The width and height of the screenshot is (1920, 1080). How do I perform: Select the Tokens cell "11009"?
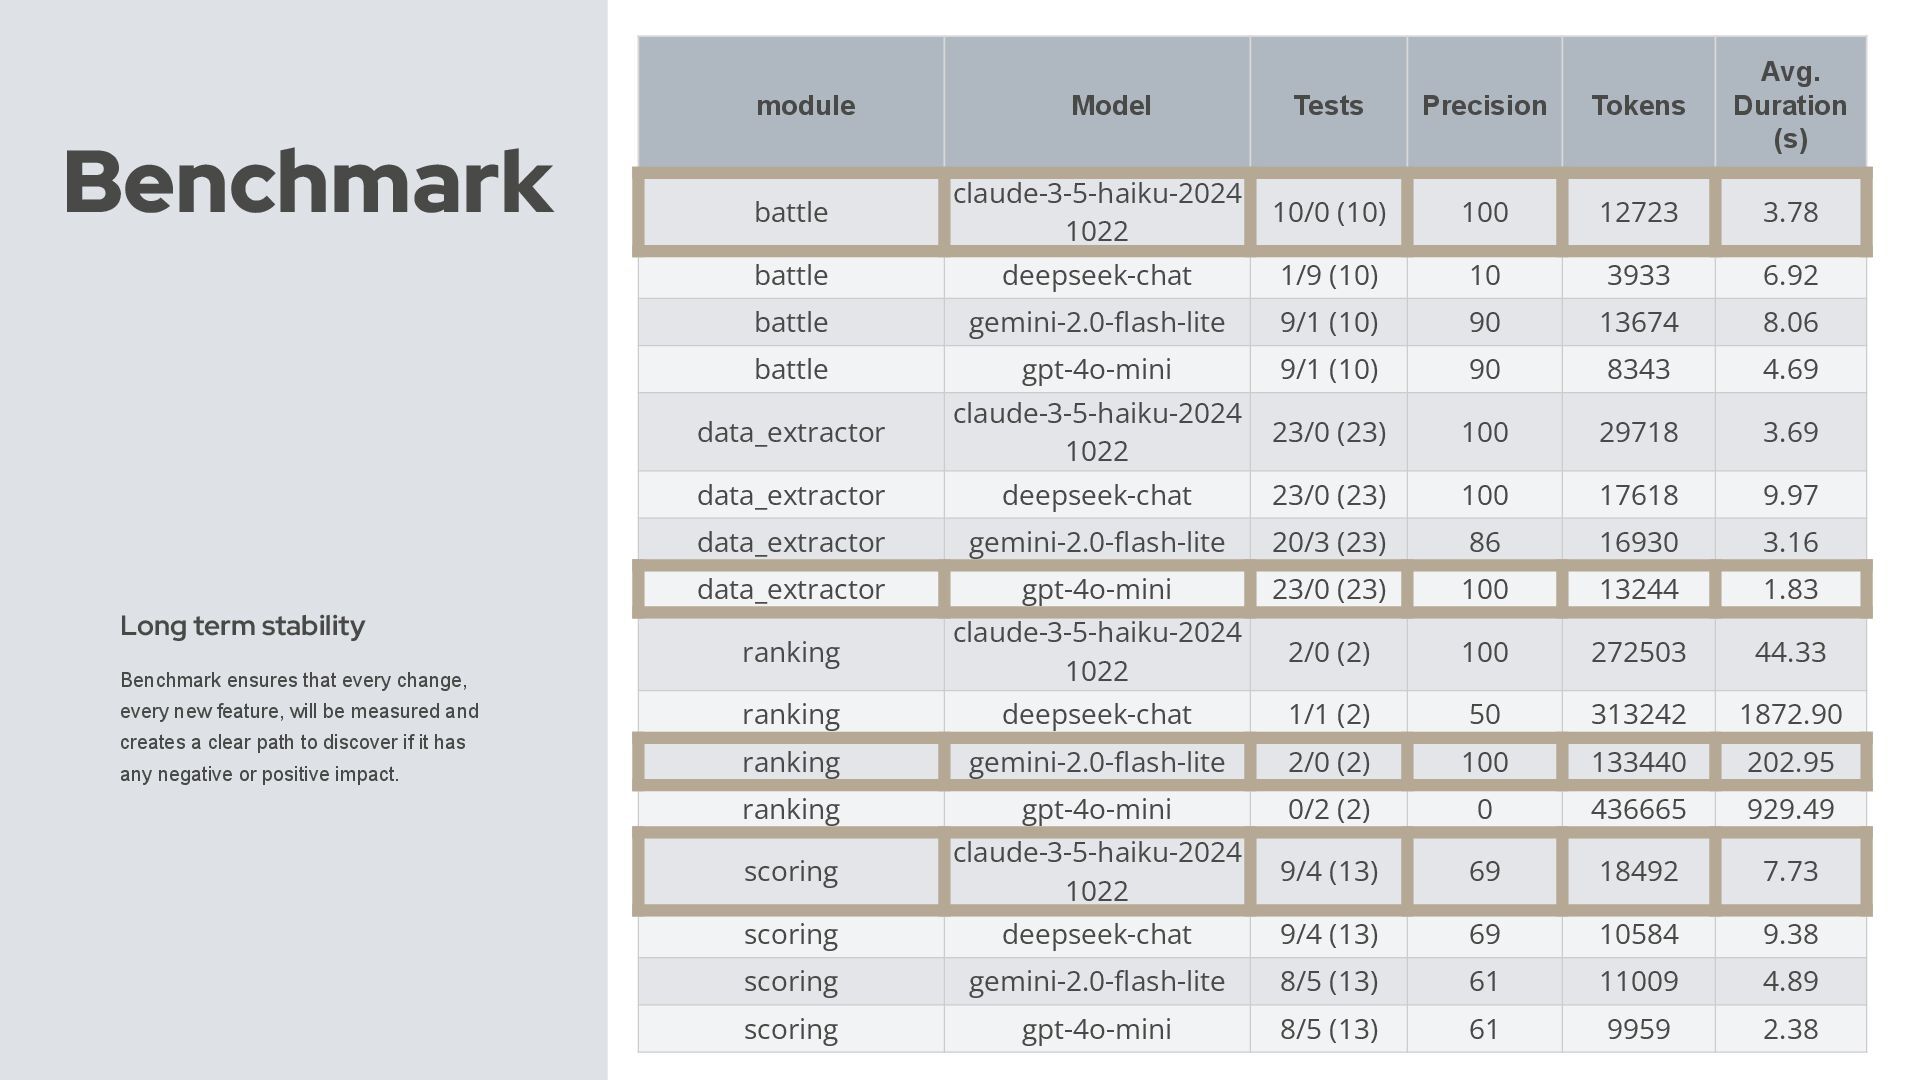tap(1638, 981)
